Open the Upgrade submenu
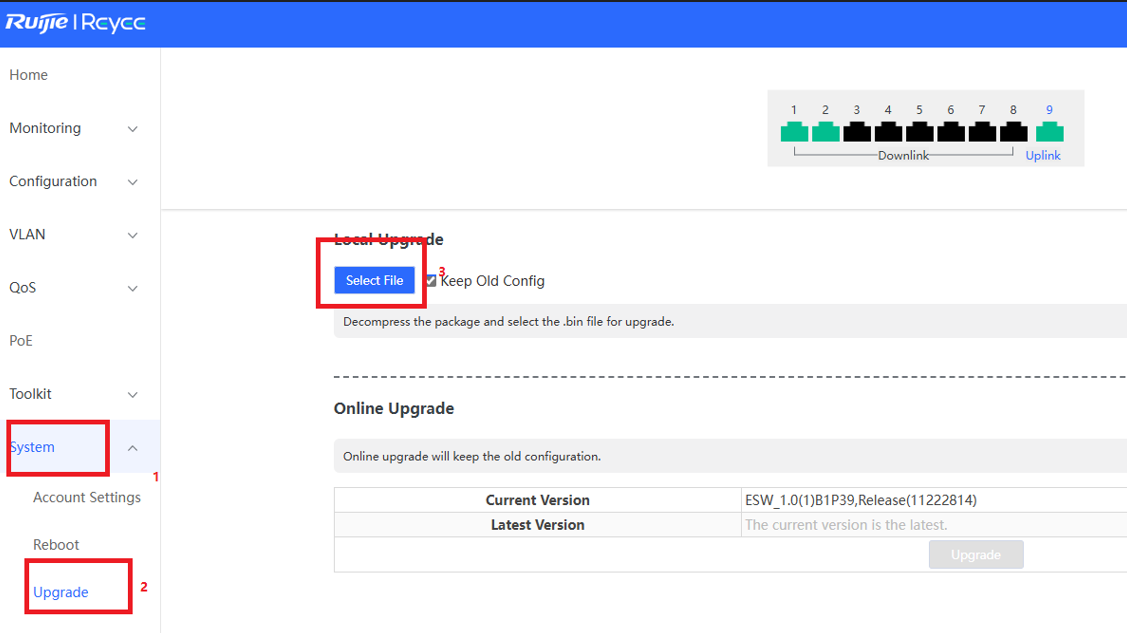Screen dimensions: 1127x633 click(x=61, y=592)
